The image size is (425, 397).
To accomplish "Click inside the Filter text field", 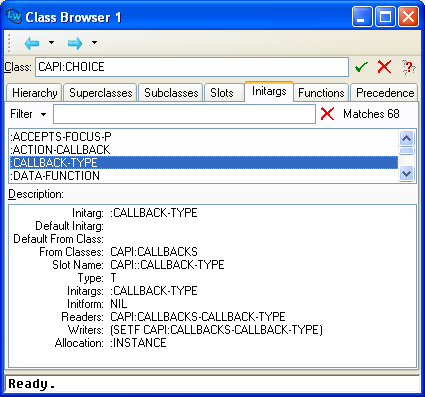I will (184, 114).
